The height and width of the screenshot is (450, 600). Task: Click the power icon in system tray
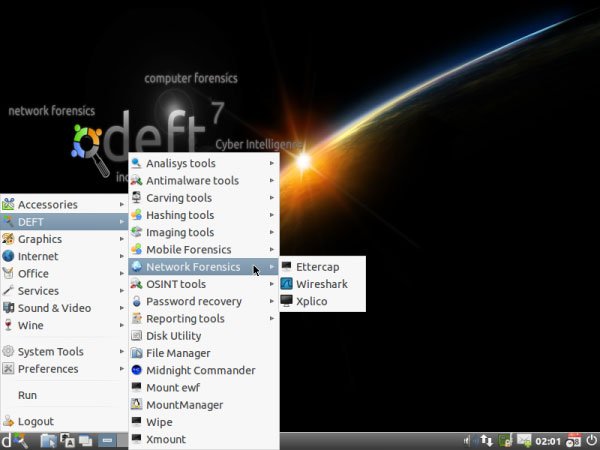592,441
